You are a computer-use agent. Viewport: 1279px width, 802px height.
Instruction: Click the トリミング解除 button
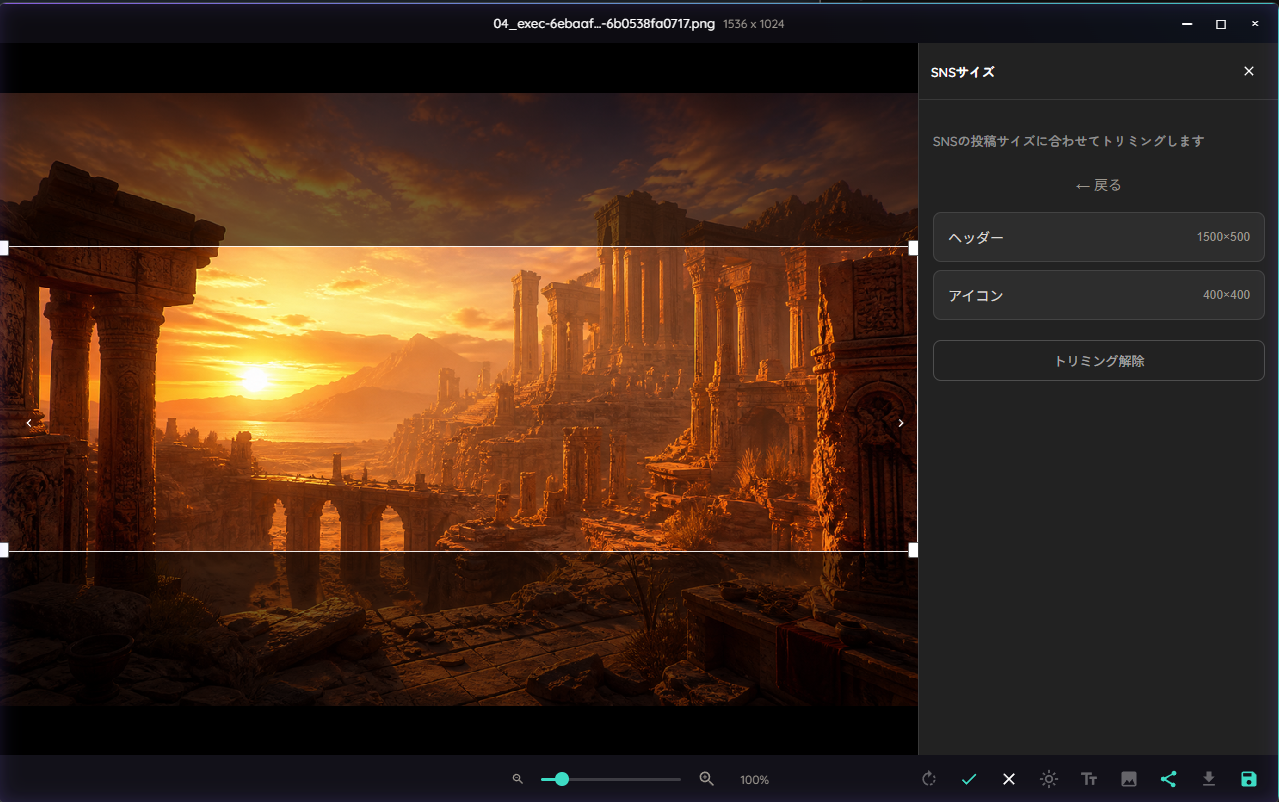(1099, 361)
